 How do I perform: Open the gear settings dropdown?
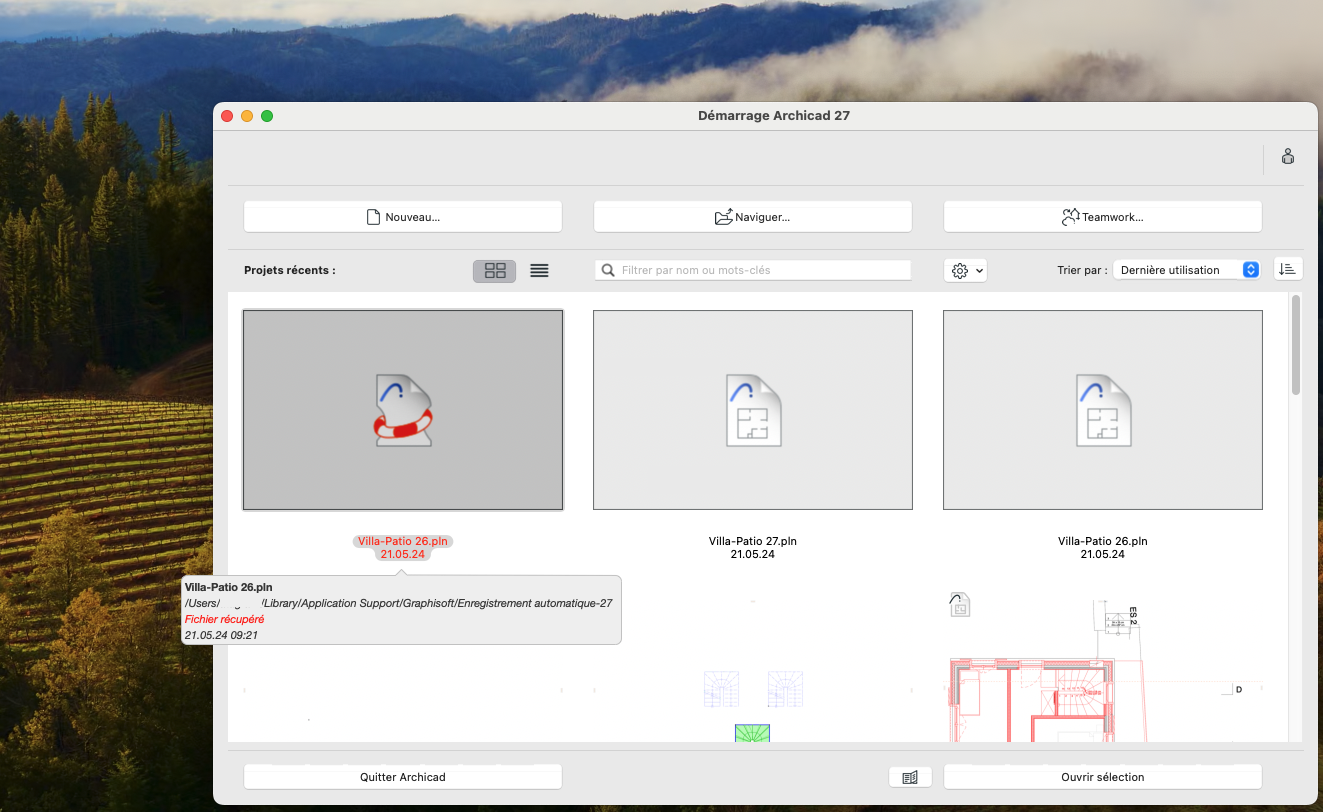pyautogui.click(x=965, y=270)
